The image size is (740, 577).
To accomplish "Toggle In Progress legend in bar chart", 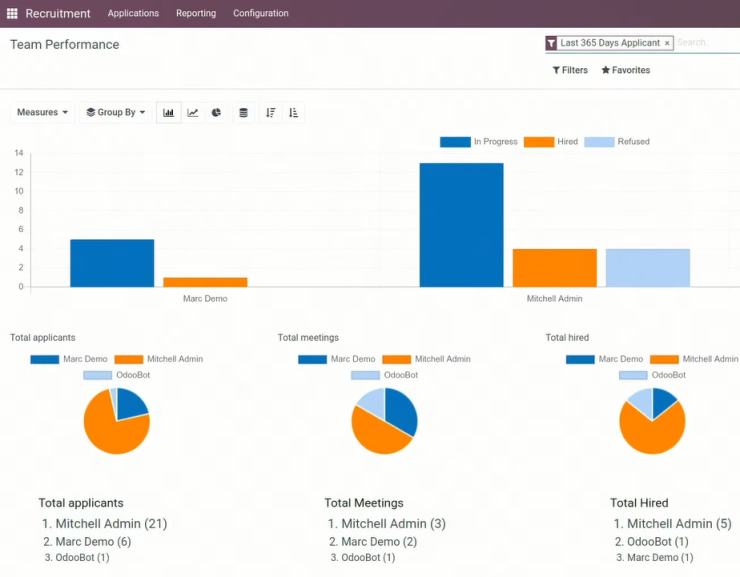I will [x=479, y=142].
